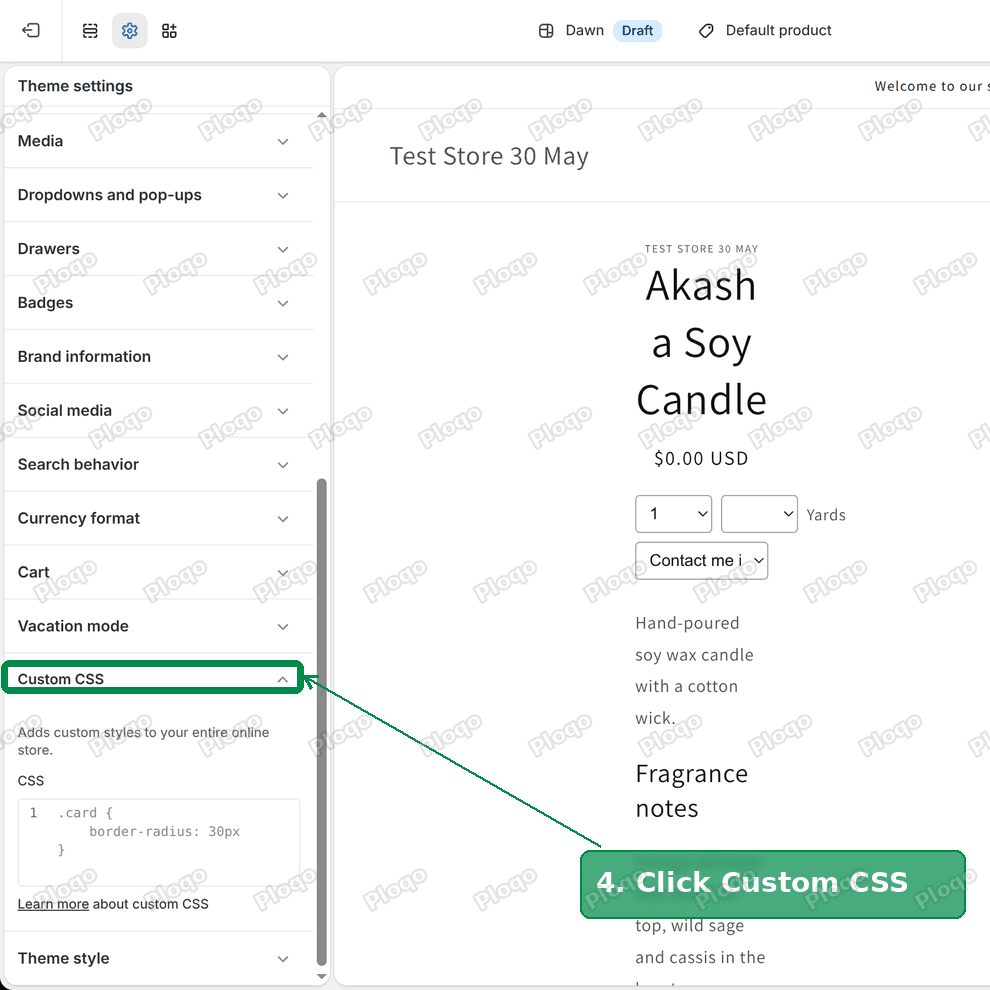Expand the Social media section

[x=158, y=410]
